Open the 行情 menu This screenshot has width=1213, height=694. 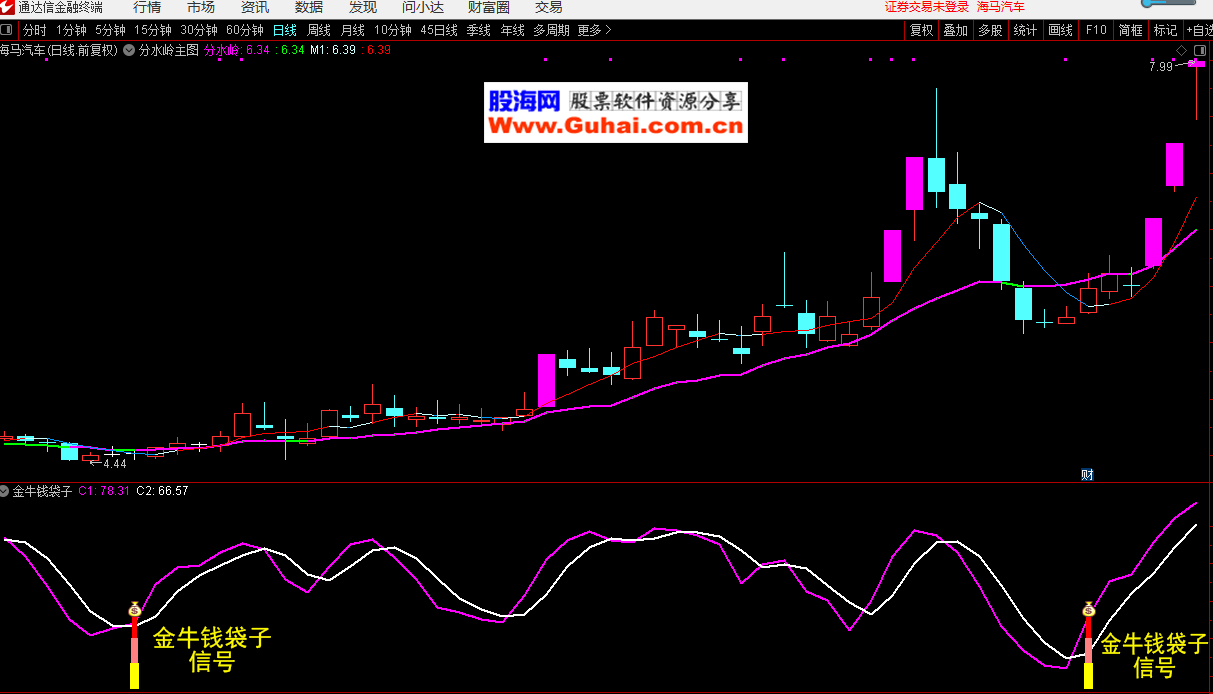(147, 7)
